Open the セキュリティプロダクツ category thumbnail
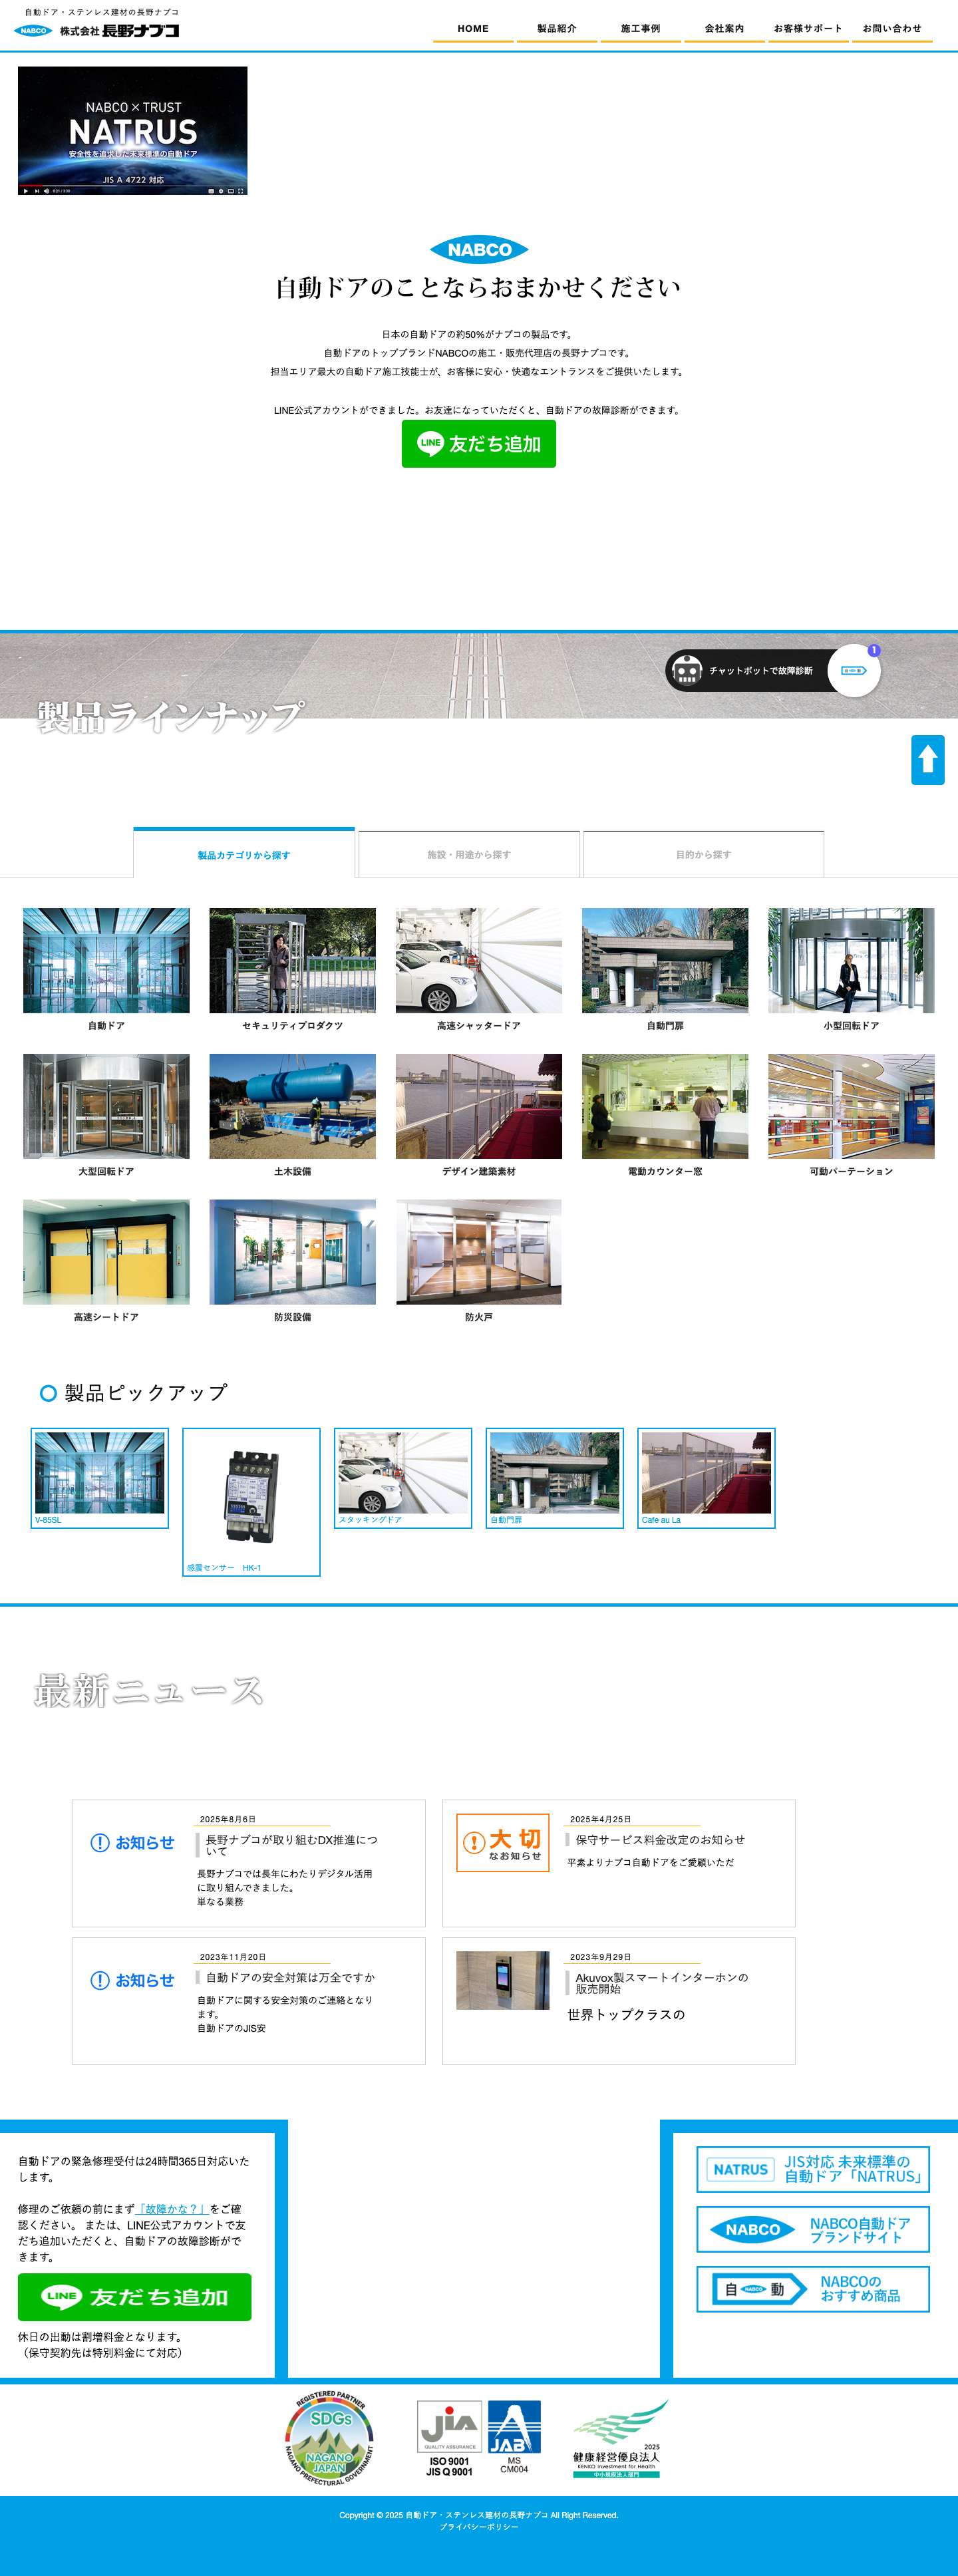Image resolution: width=958 pixels, height=2576 pixels. pyautogui.click(x=292, y=961)
